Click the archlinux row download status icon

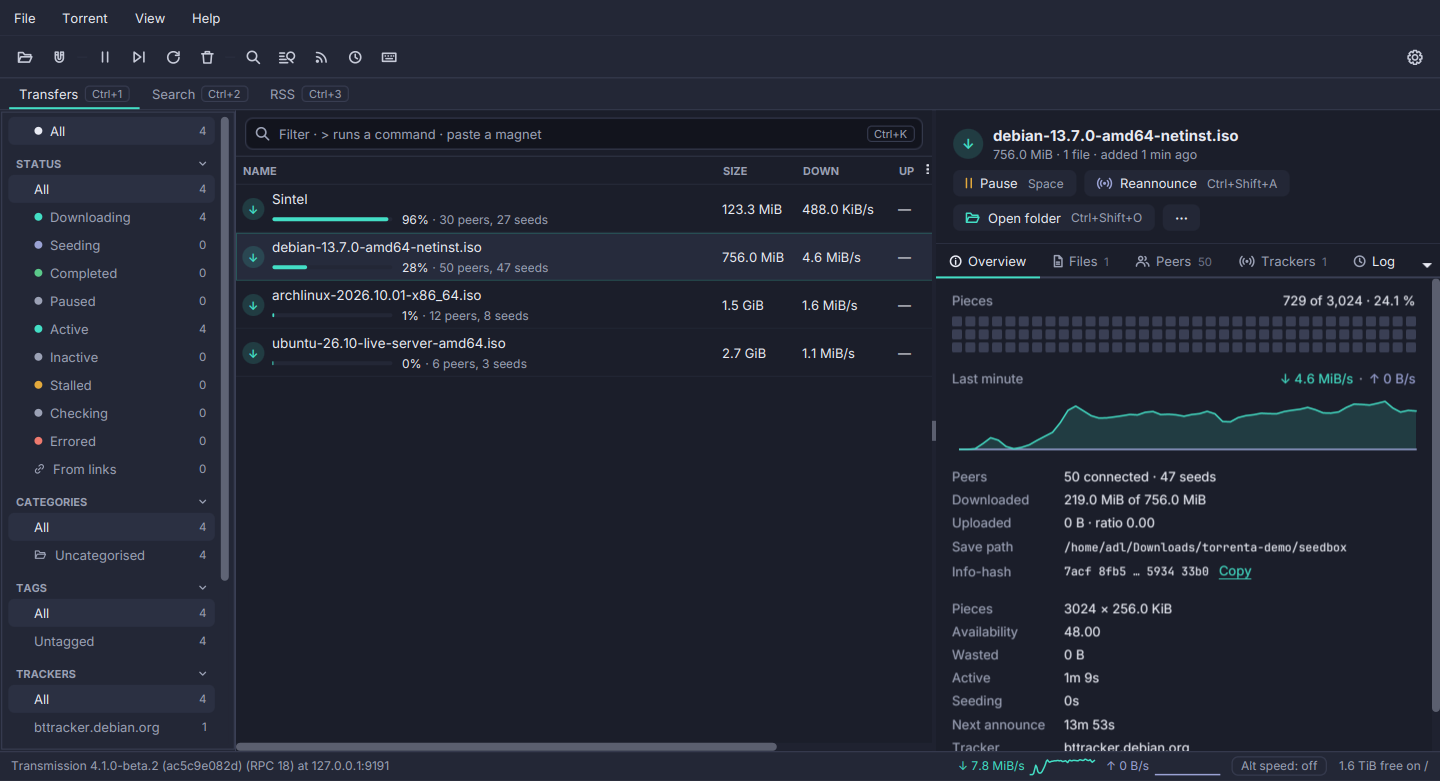[x=253, y=305]
